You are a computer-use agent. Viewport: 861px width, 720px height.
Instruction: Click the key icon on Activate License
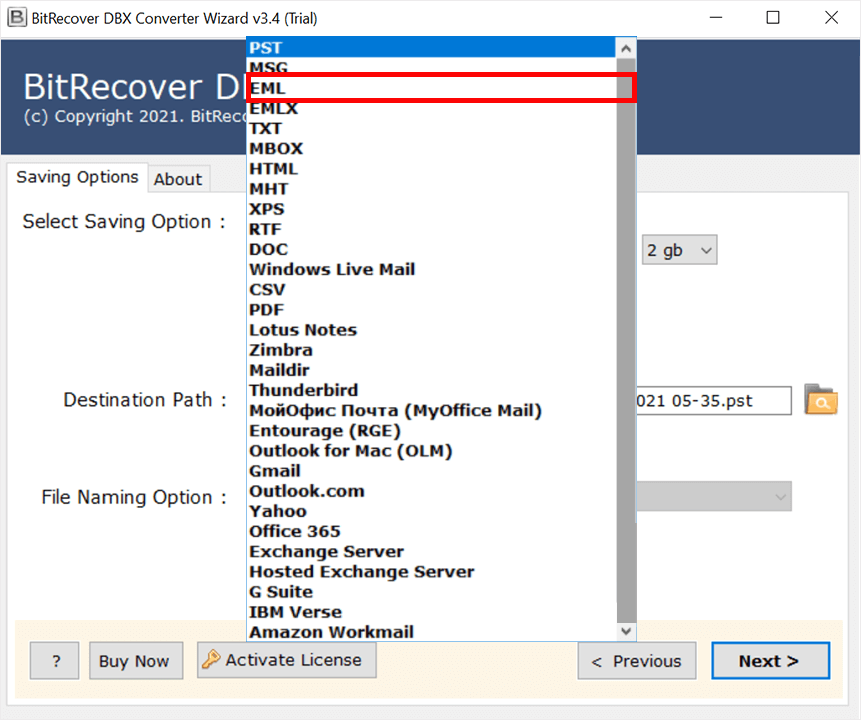[x=210, y=658]
